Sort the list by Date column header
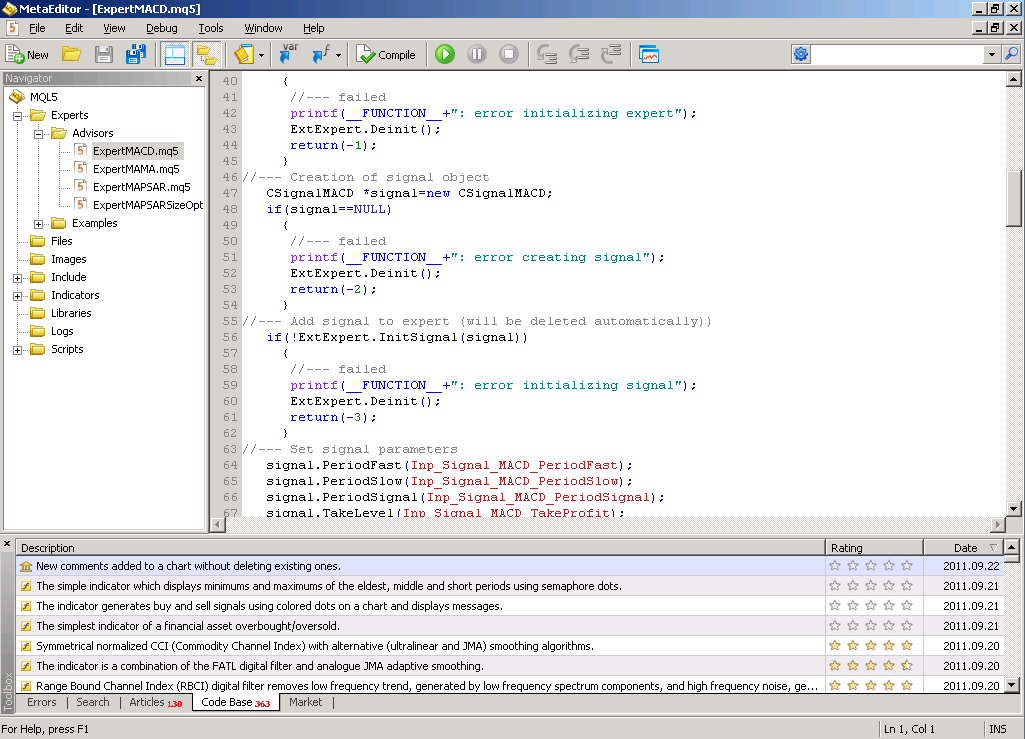The height and width of the screenshot is (739, 1025). (965, 548)
